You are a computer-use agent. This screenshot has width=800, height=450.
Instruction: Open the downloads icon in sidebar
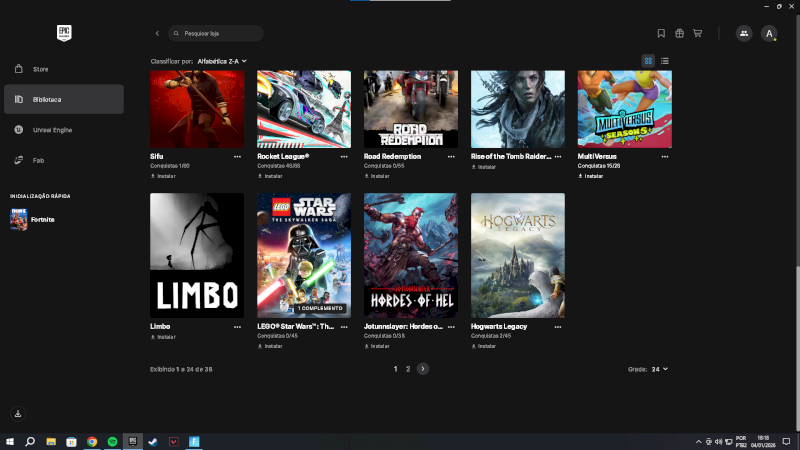[x=18, y=413]
